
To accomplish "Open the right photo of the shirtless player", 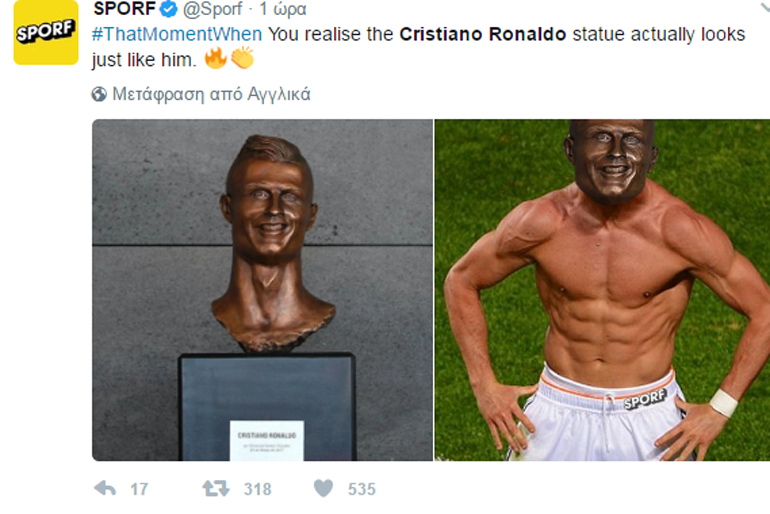I will click(602, 290).
